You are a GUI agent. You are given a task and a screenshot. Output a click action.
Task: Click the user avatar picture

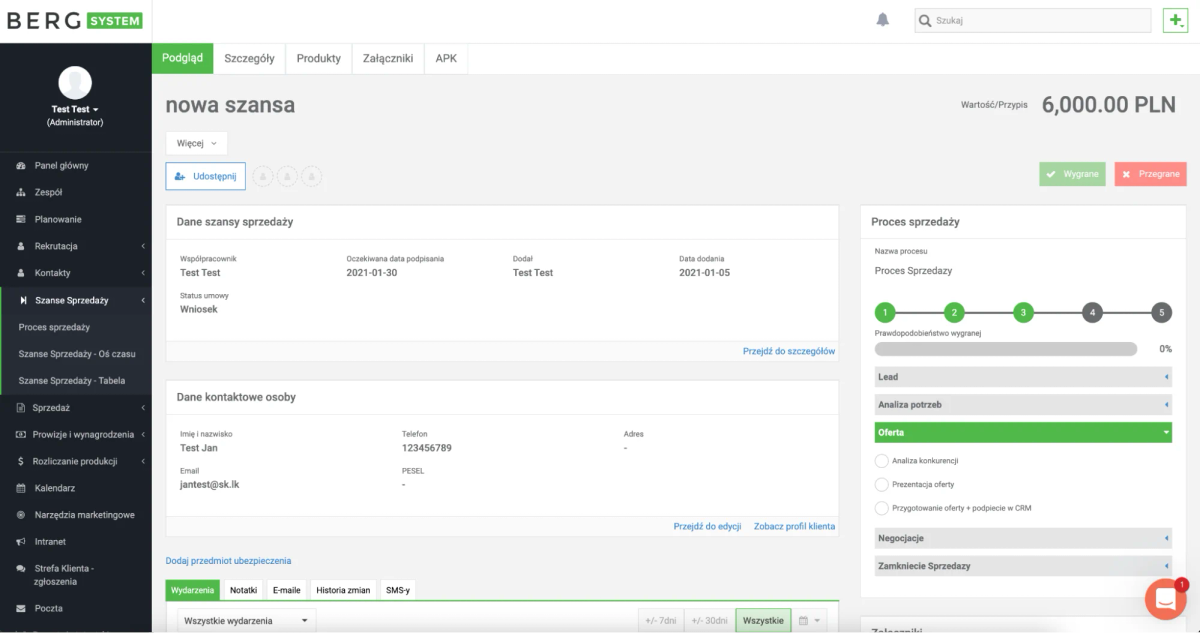75,82
